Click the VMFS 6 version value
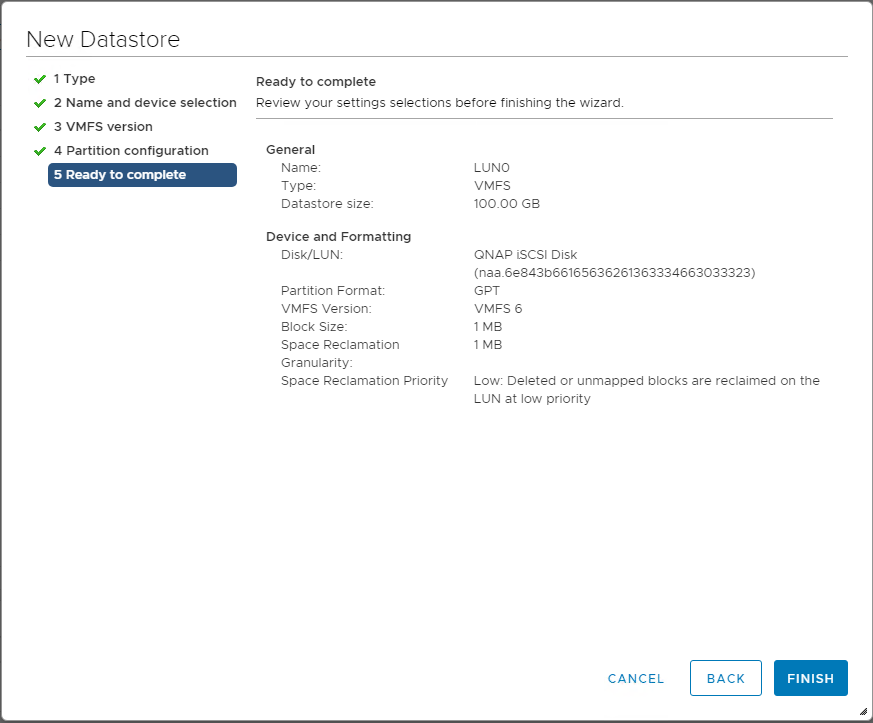873x723 pixels. (x=498, y=309)
